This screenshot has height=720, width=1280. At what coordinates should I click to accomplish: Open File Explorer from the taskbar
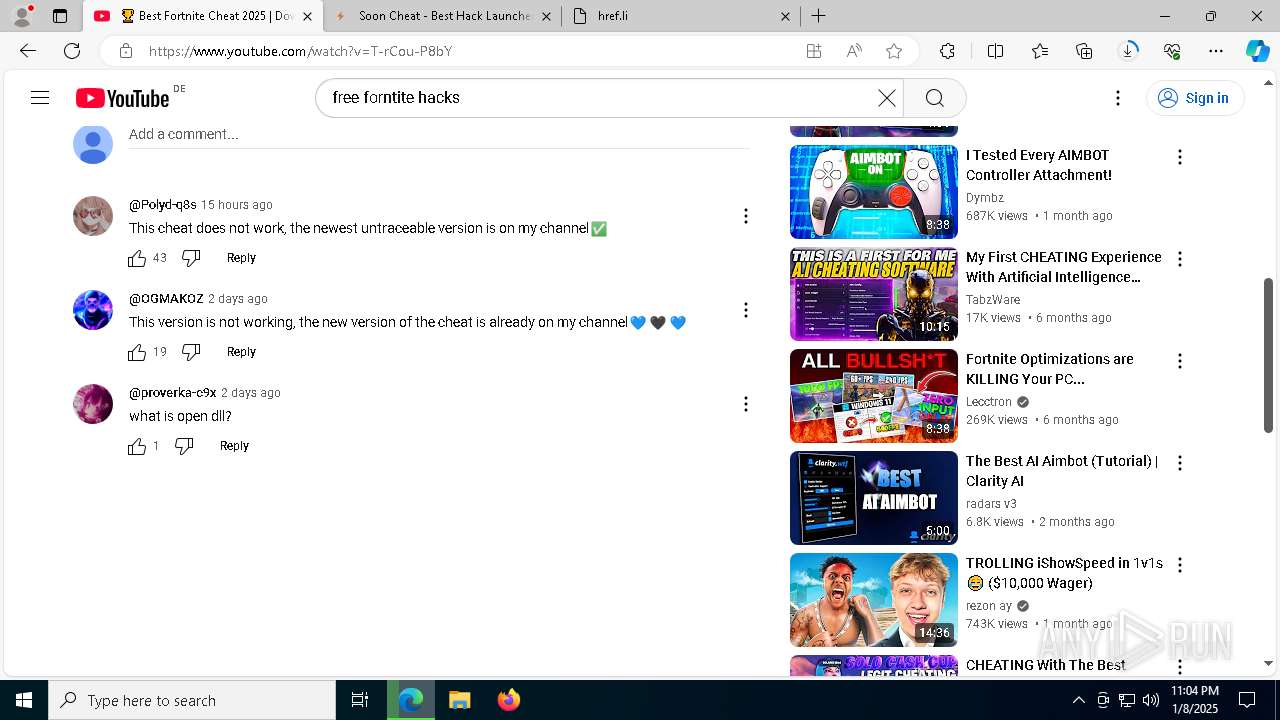coord(459,700)
